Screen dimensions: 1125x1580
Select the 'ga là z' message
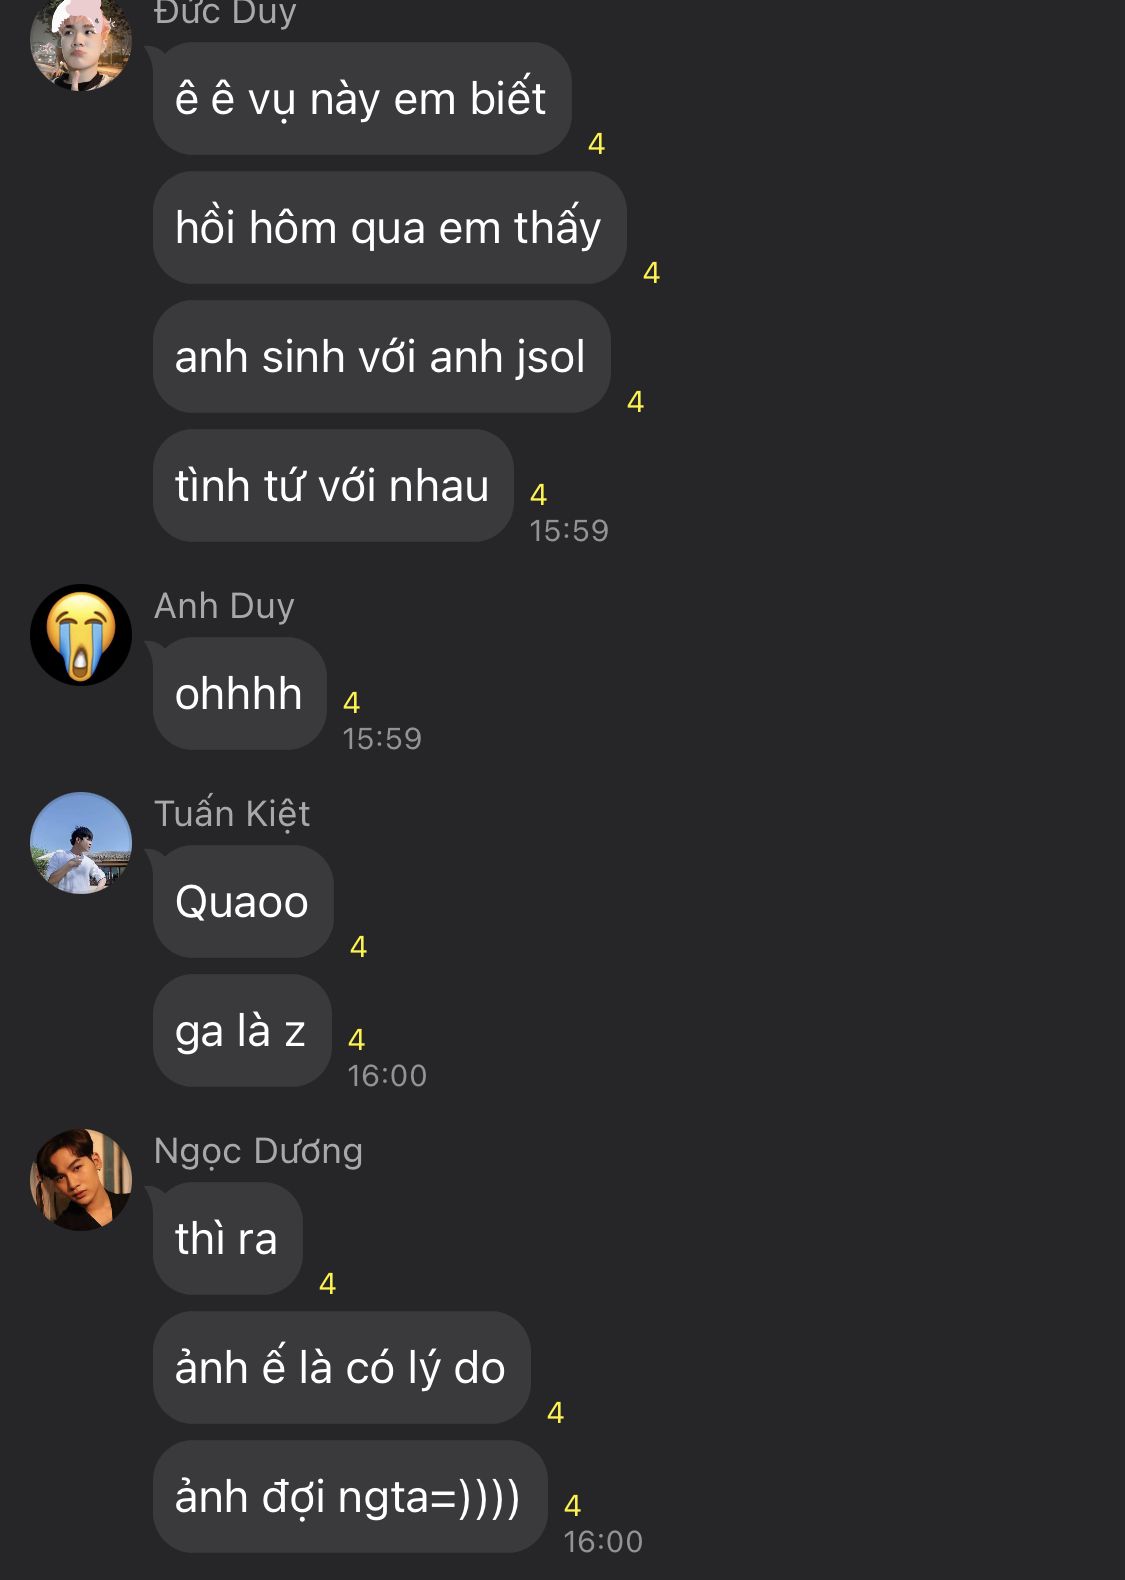pos(242,1031)
